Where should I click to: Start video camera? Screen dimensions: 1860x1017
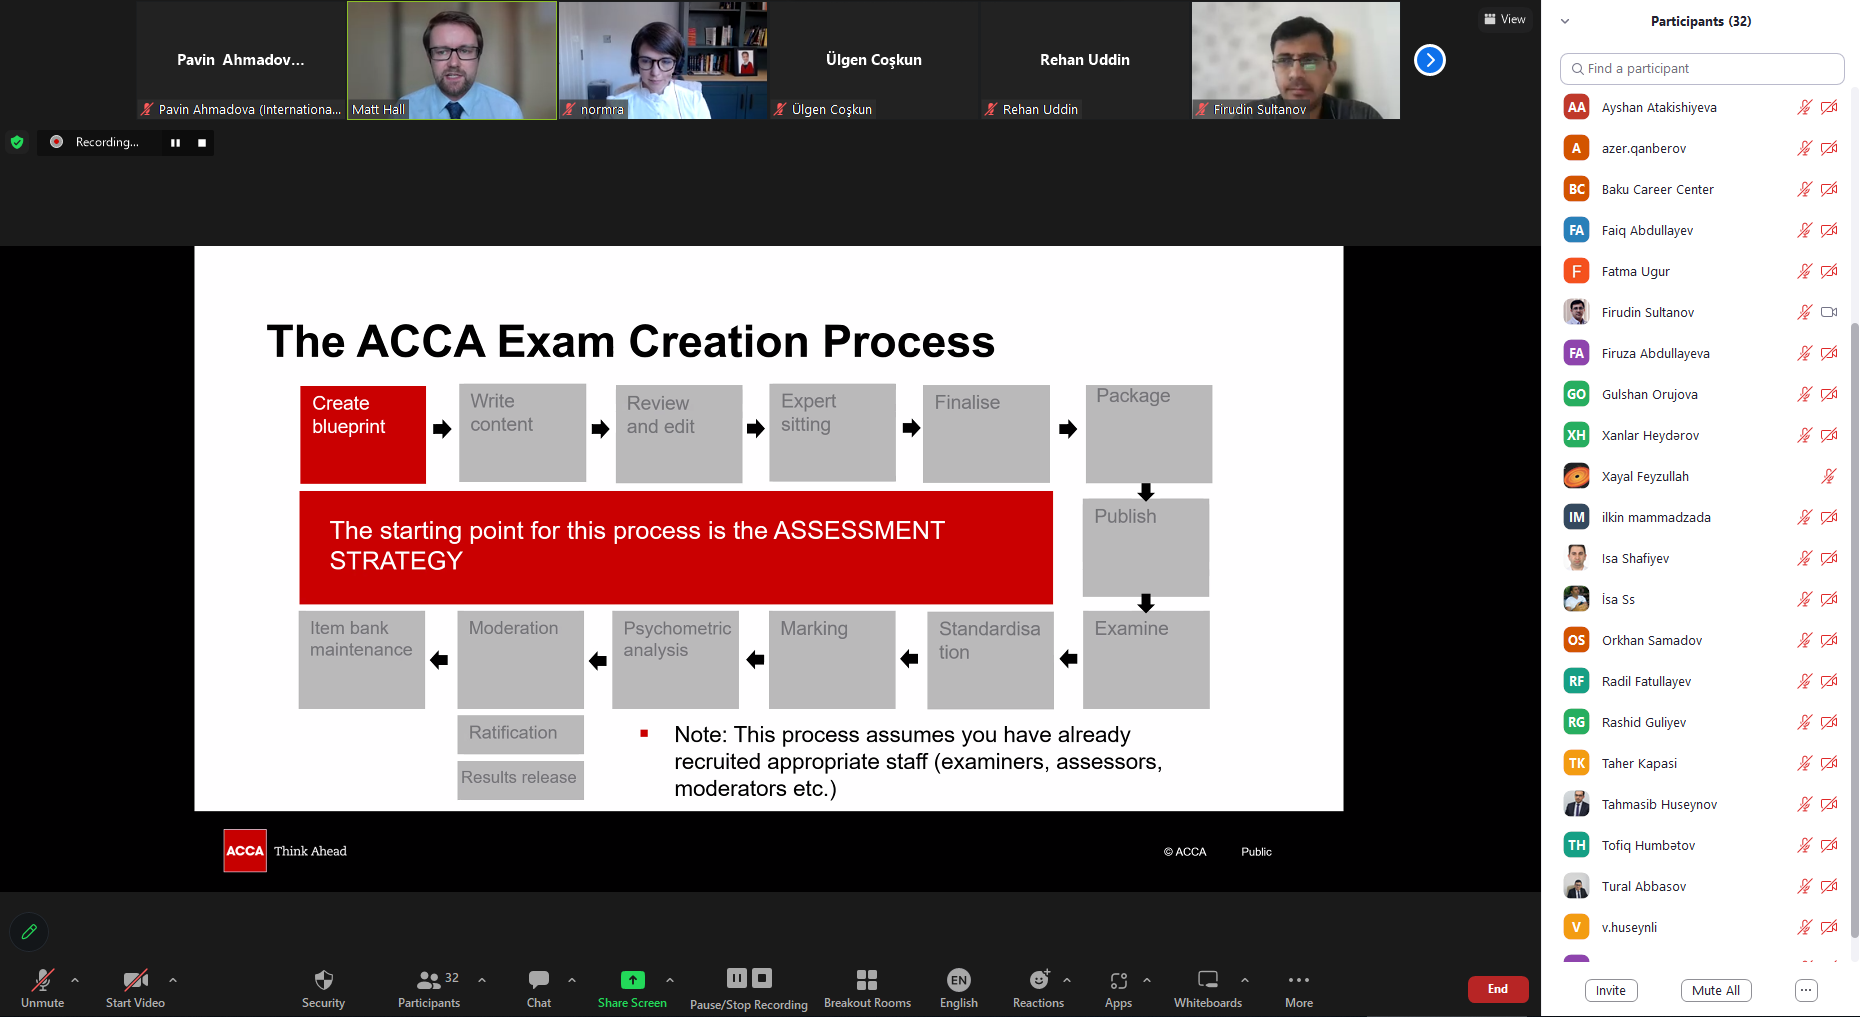pyautogui.click(x=135, y=980)
